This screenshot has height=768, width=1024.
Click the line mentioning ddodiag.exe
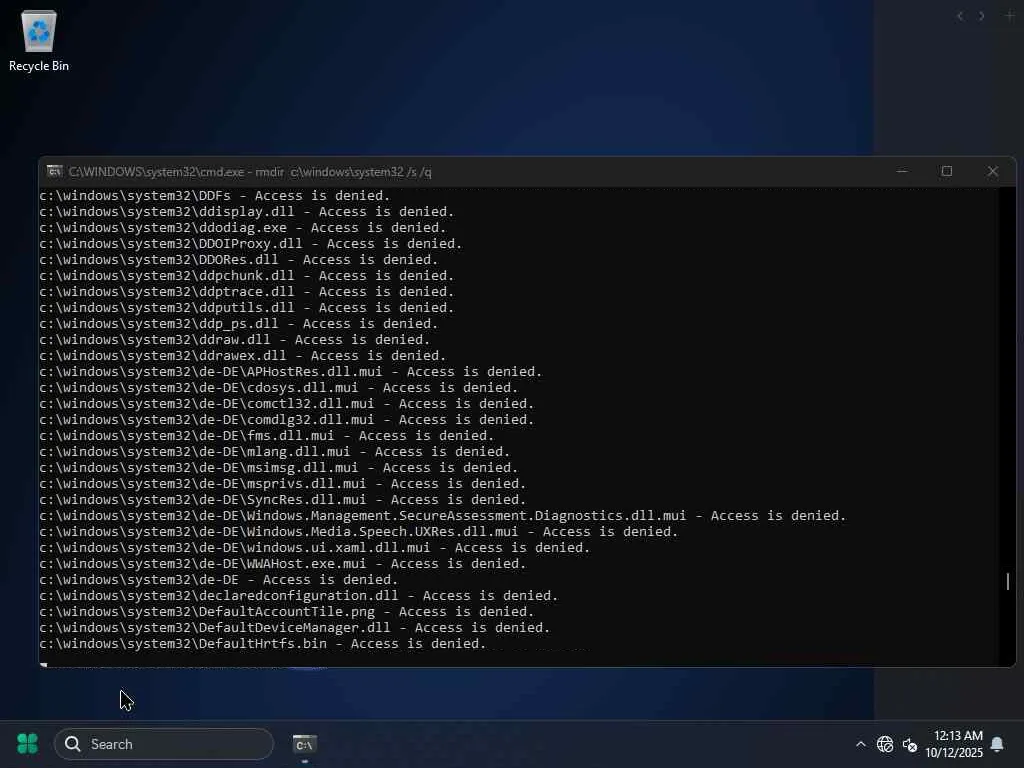[243, 227]
